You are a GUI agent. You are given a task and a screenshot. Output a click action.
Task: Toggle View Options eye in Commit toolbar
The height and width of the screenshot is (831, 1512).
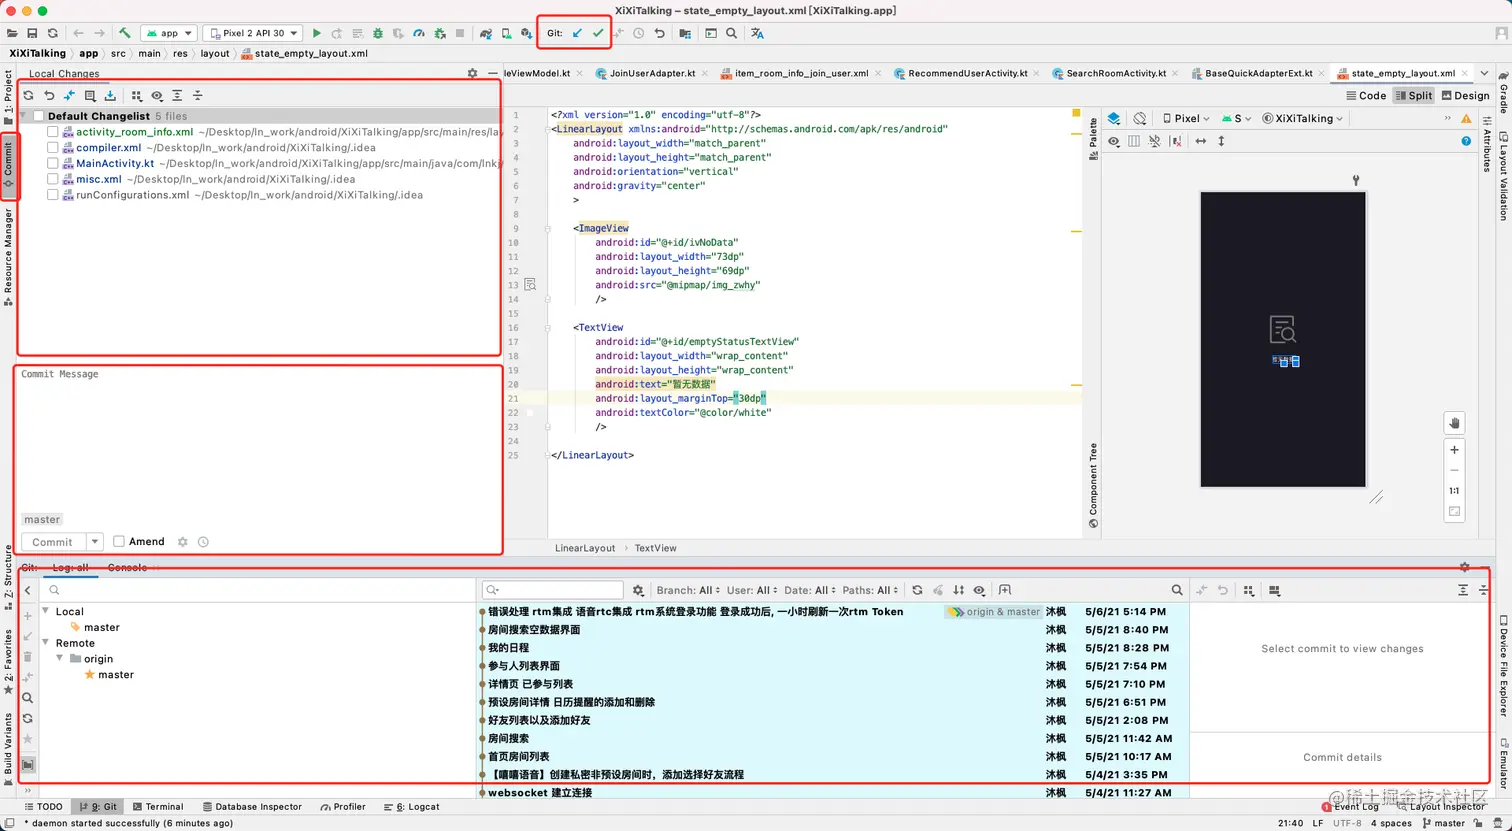coord(157,96)
